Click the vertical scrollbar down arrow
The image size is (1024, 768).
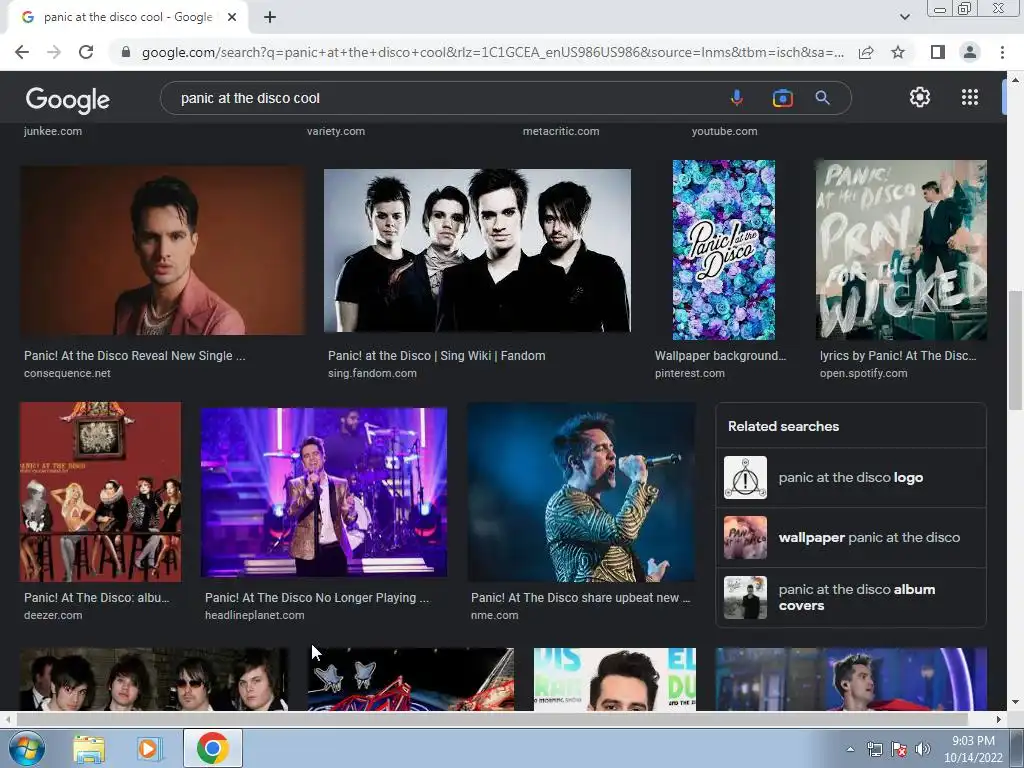1015,703
